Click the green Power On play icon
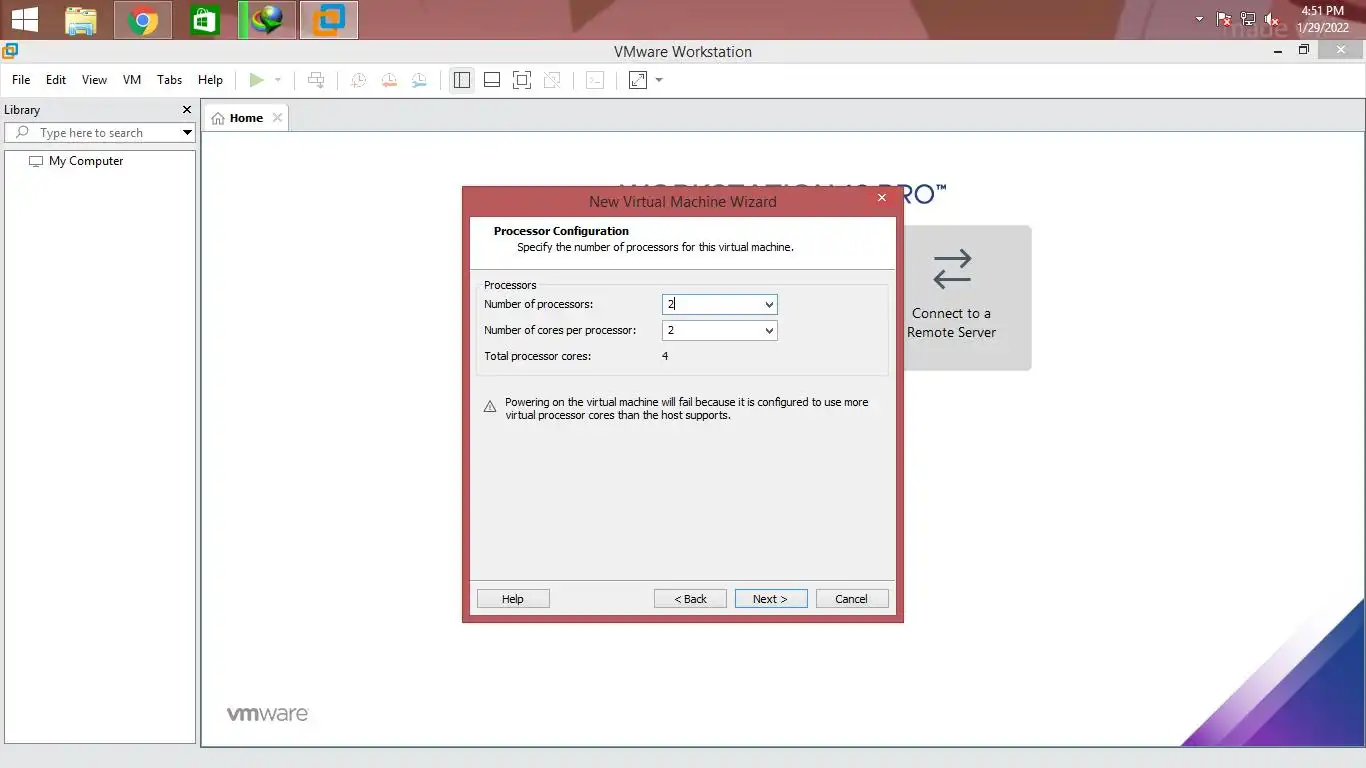The image size is (1366, 768). coord(257,80)
